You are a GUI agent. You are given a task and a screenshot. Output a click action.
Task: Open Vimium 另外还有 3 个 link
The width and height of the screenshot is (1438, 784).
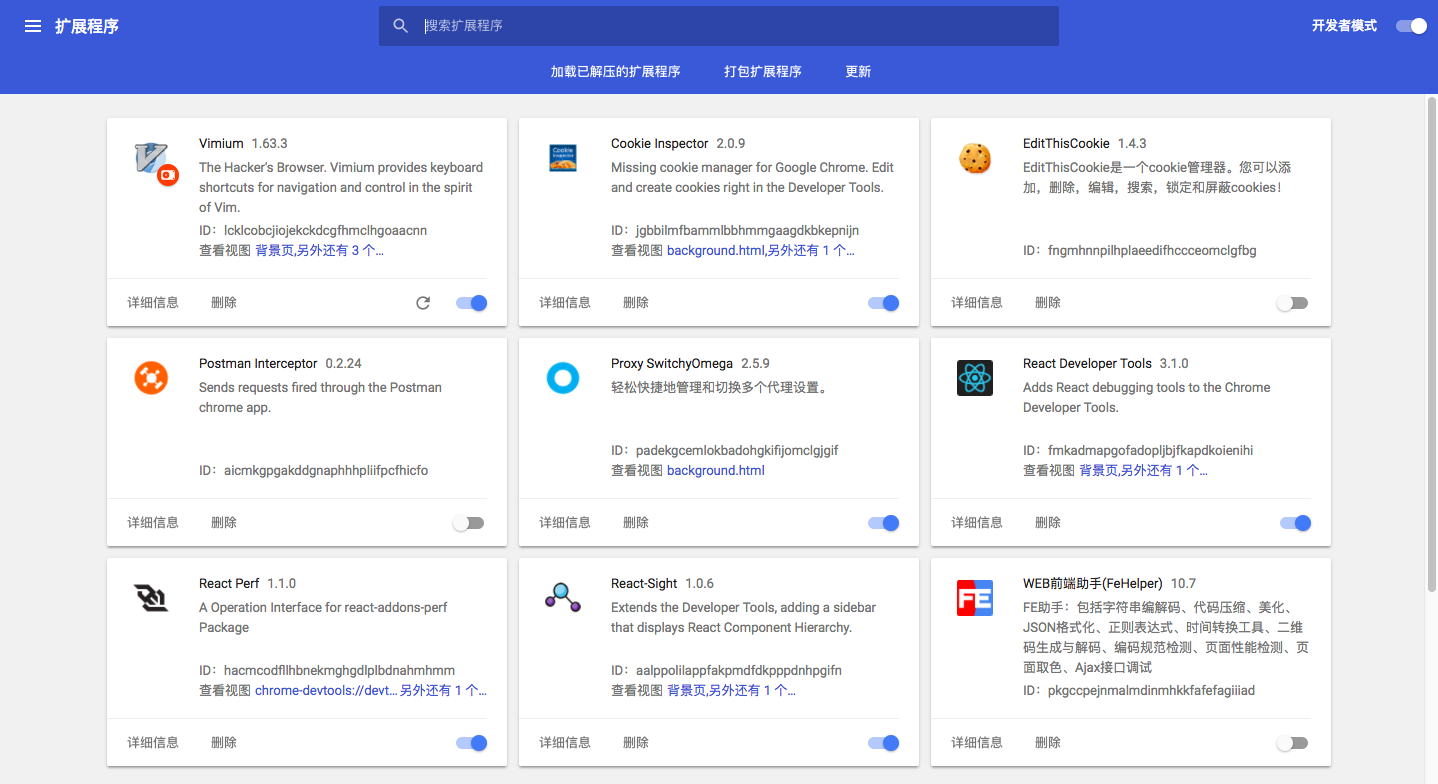click(x=340, y=251)
